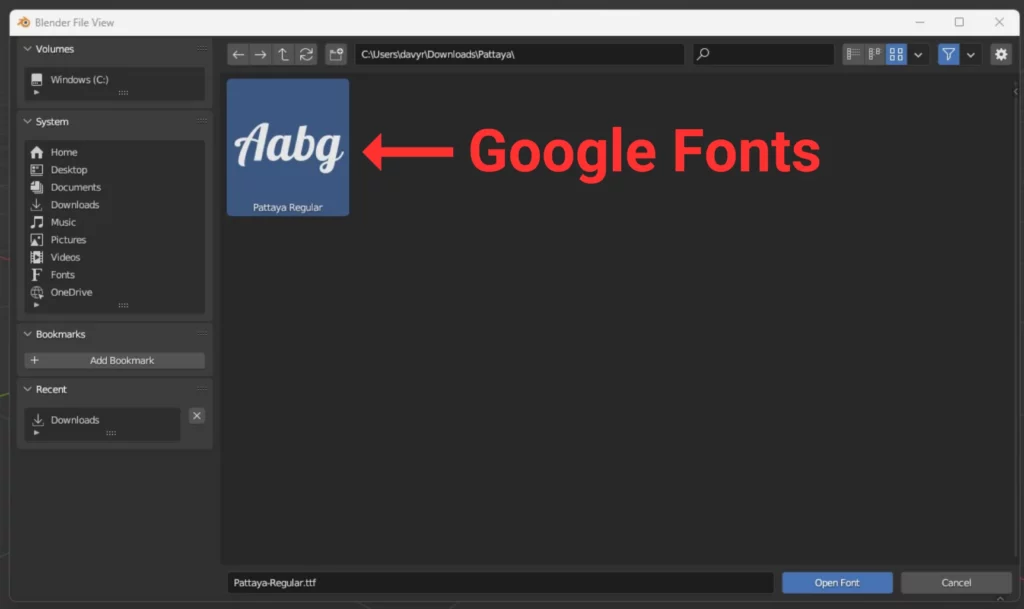Screen dimensions: 1024x609
Task: Go to the Desktop folder
Action: [x=114, y=170]
